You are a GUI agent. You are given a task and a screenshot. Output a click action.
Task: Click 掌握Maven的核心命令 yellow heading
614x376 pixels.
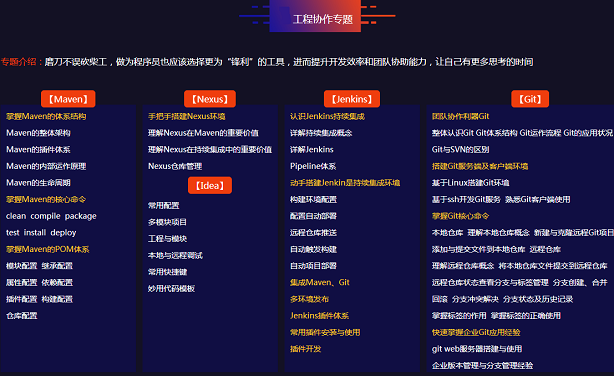pos(46,199)
